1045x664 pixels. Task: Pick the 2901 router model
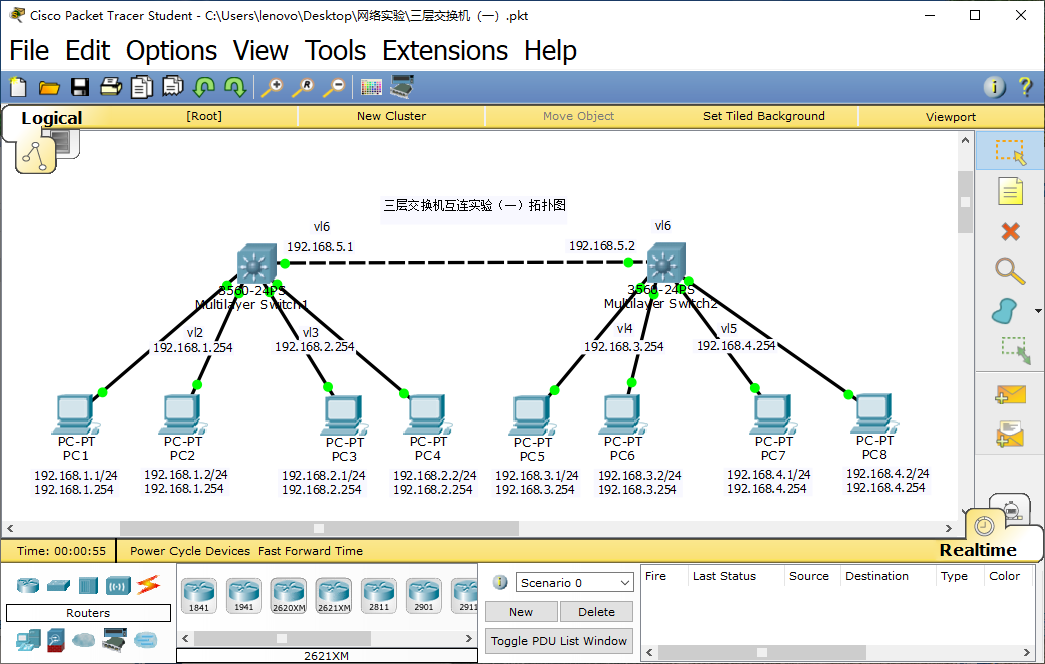(x=424, y=595)
